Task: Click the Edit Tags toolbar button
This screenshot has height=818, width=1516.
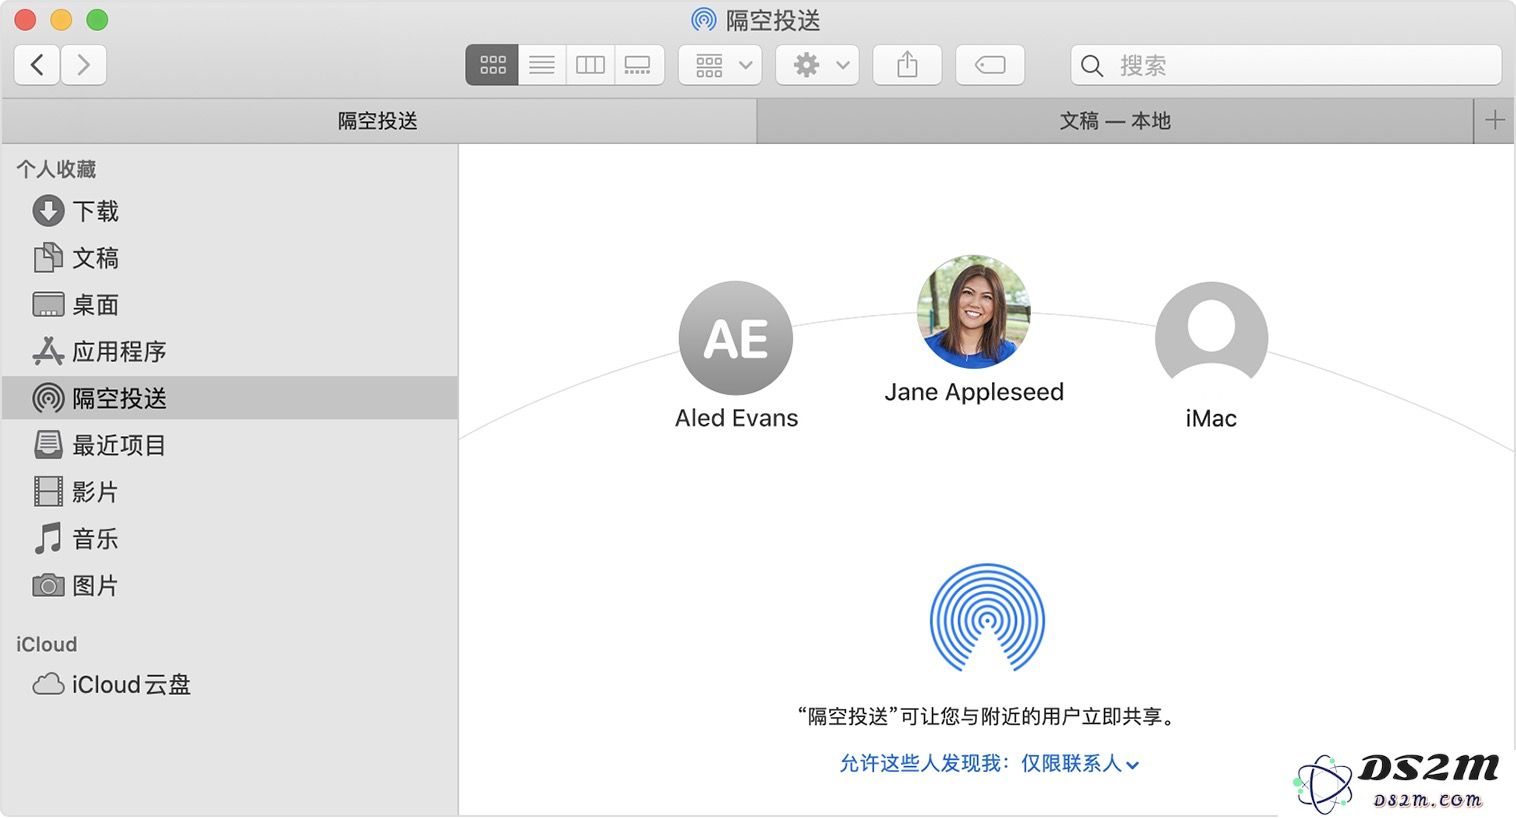Action: pyautogui.click(x=990, y=65)
